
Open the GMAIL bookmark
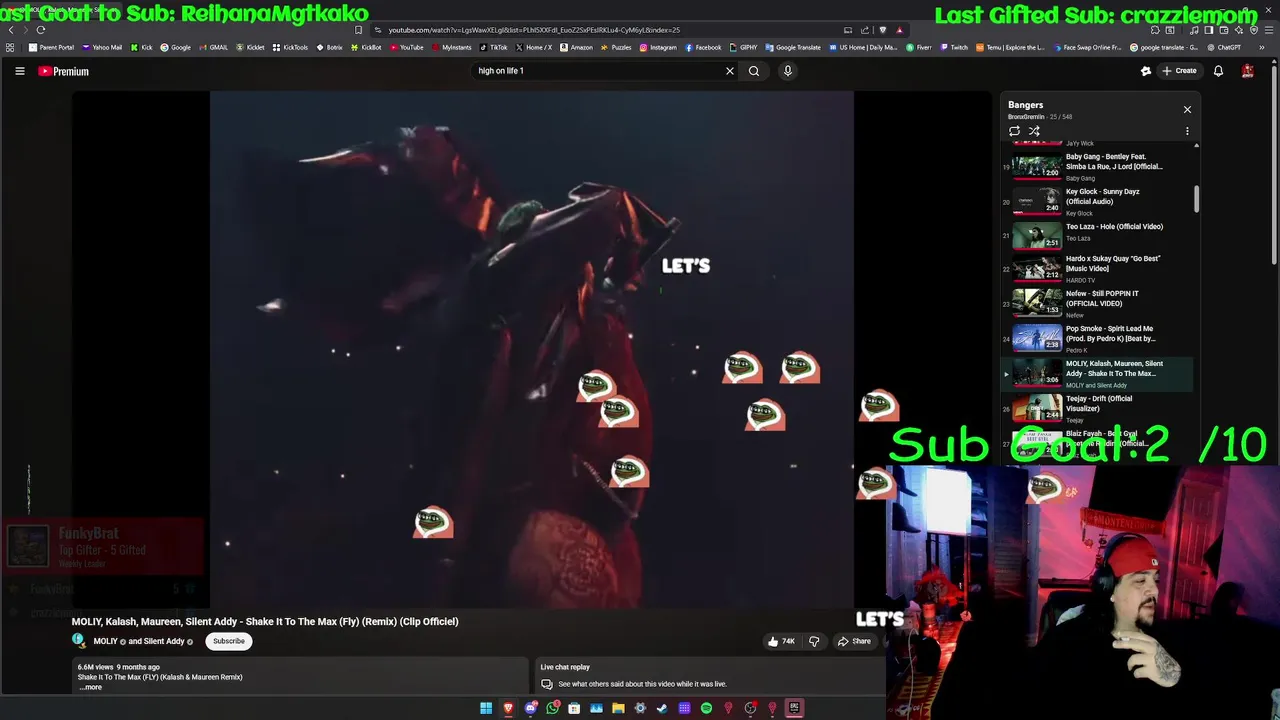point(213,47)
